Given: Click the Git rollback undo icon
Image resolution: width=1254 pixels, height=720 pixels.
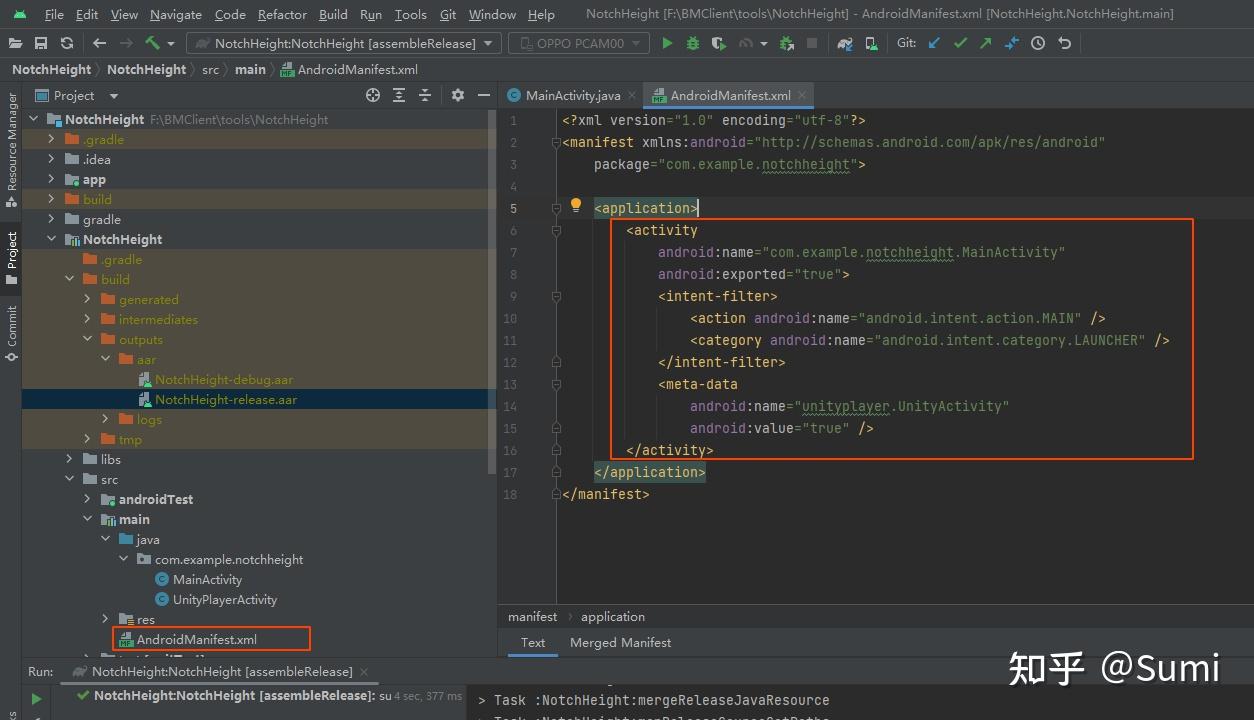Looking at the screenshot, I should 1064,43.
